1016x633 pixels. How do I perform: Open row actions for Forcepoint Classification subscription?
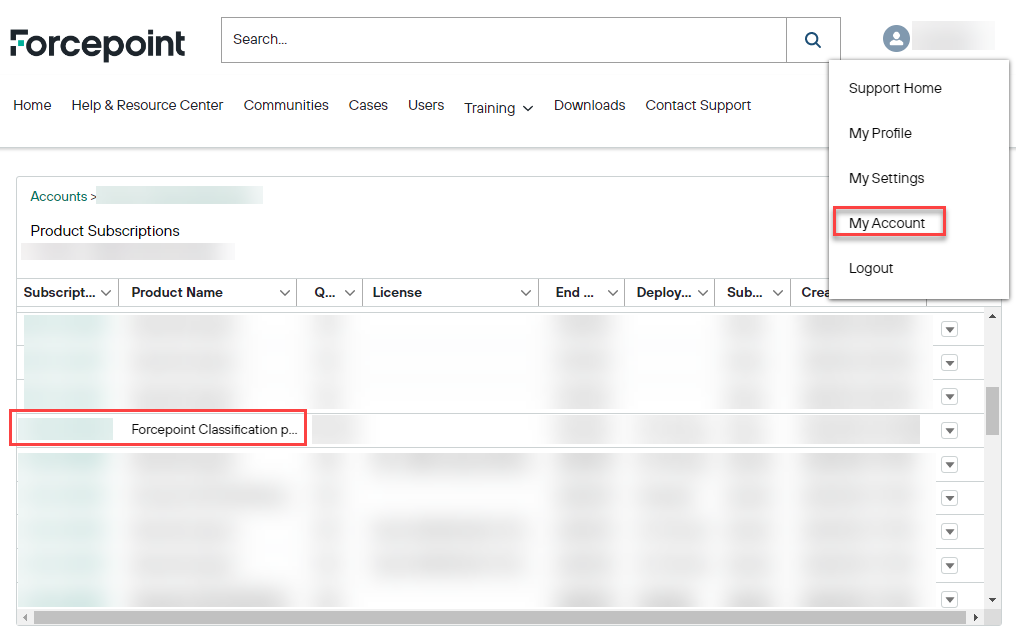click(x=948, y=430)
